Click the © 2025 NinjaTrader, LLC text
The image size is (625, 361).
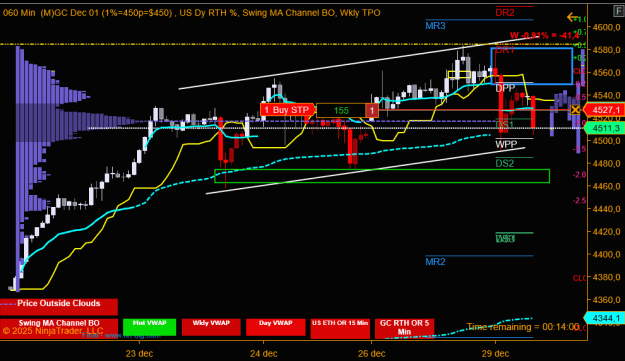(53, 331)
